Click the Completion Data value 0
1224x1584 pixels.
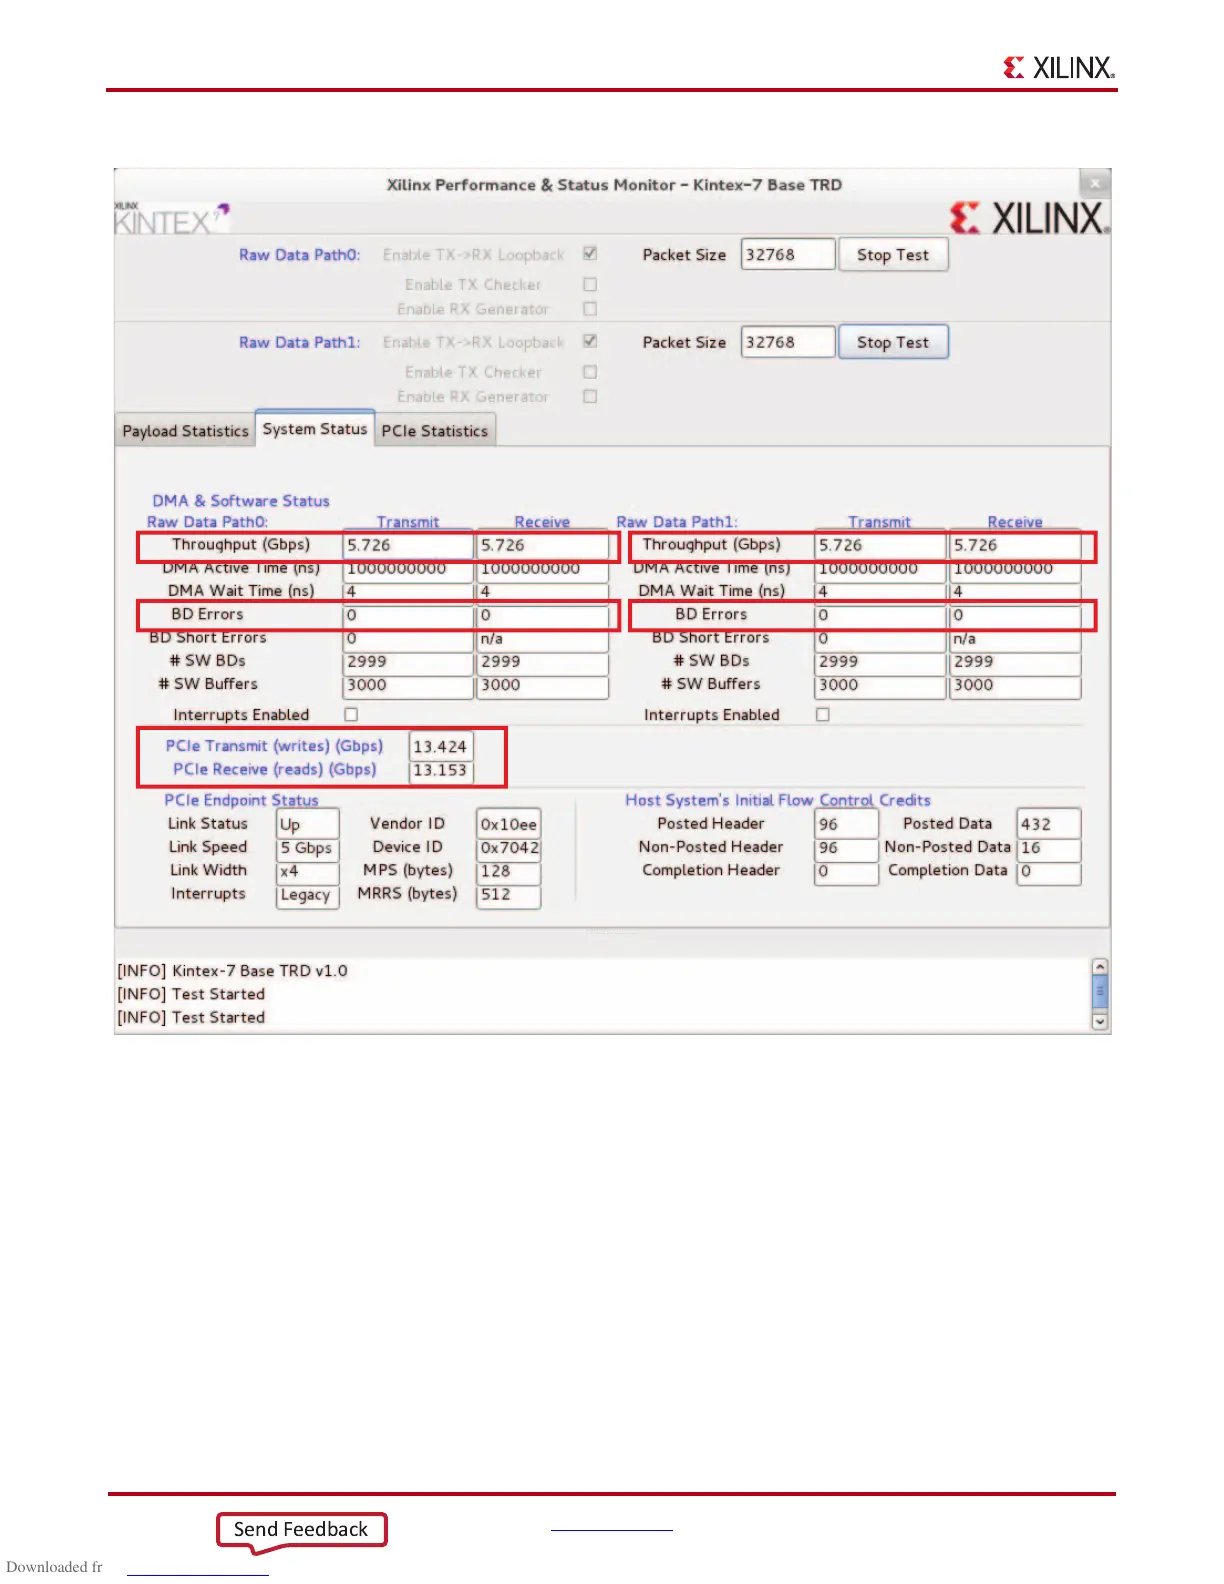pos(1049,872)
